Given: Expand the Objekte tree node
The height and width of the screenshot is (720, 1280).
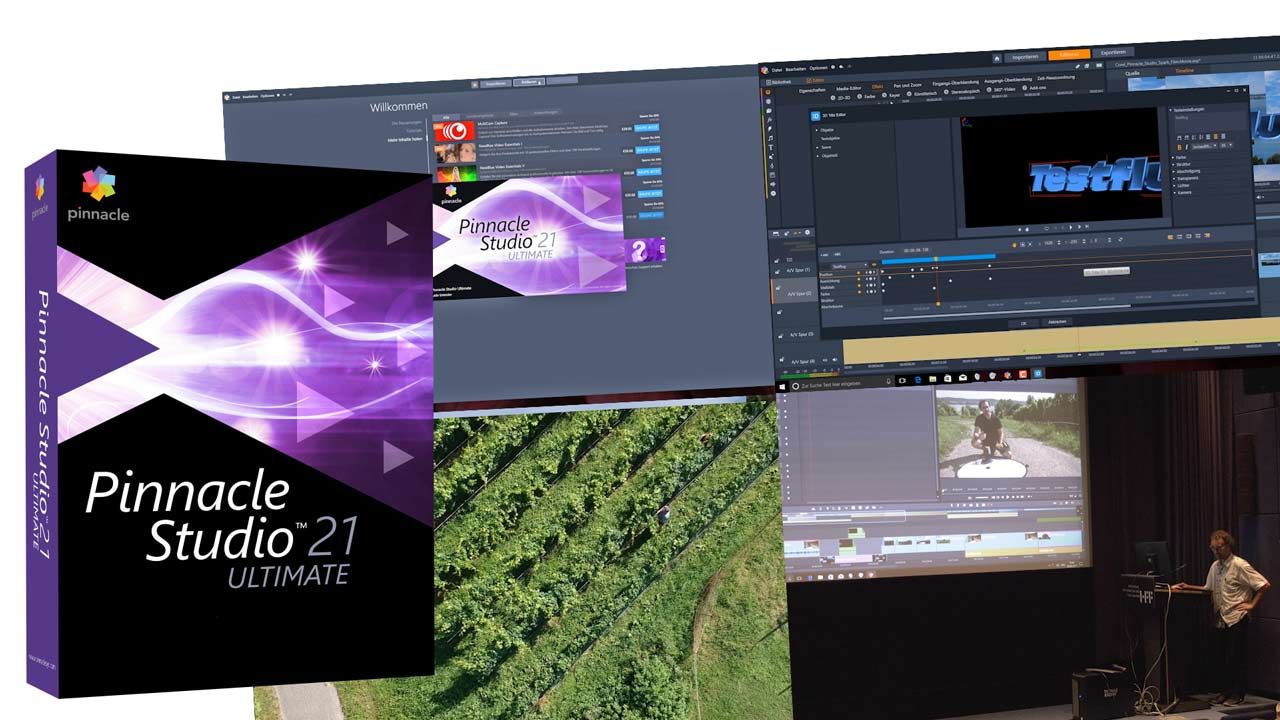Looking at the screenshot, I should pyautogui.click(x=817, y=130).
